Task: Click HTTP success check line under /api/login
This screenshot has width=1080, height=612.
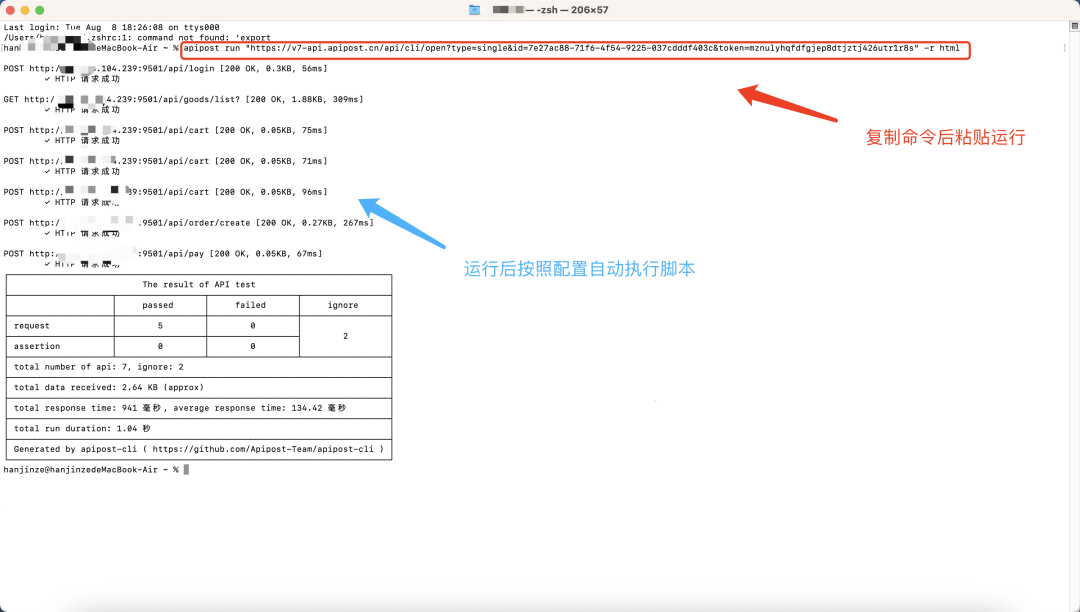Action: pos(83,79)
